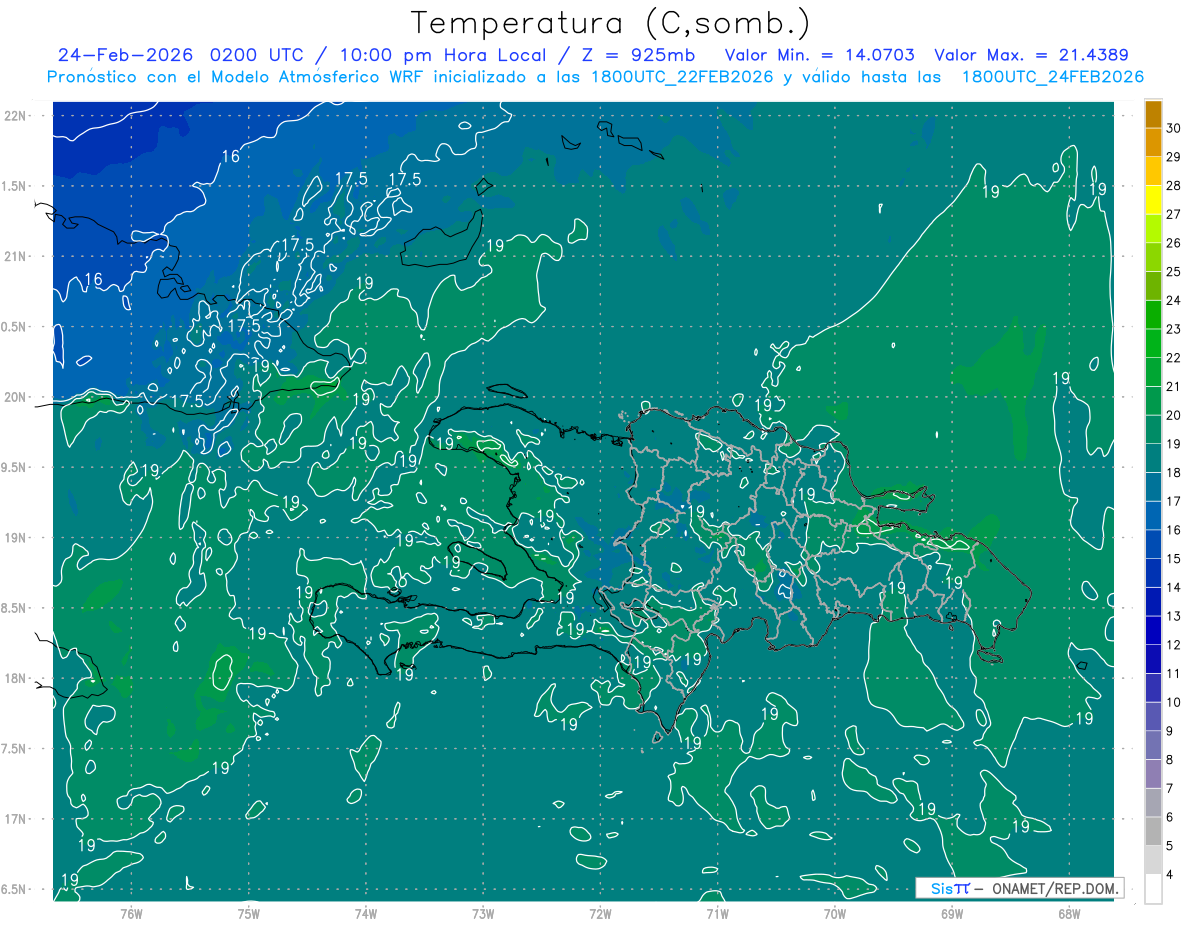Click the "72W" longitude label

pyautogui.click(x=600, y=913)
